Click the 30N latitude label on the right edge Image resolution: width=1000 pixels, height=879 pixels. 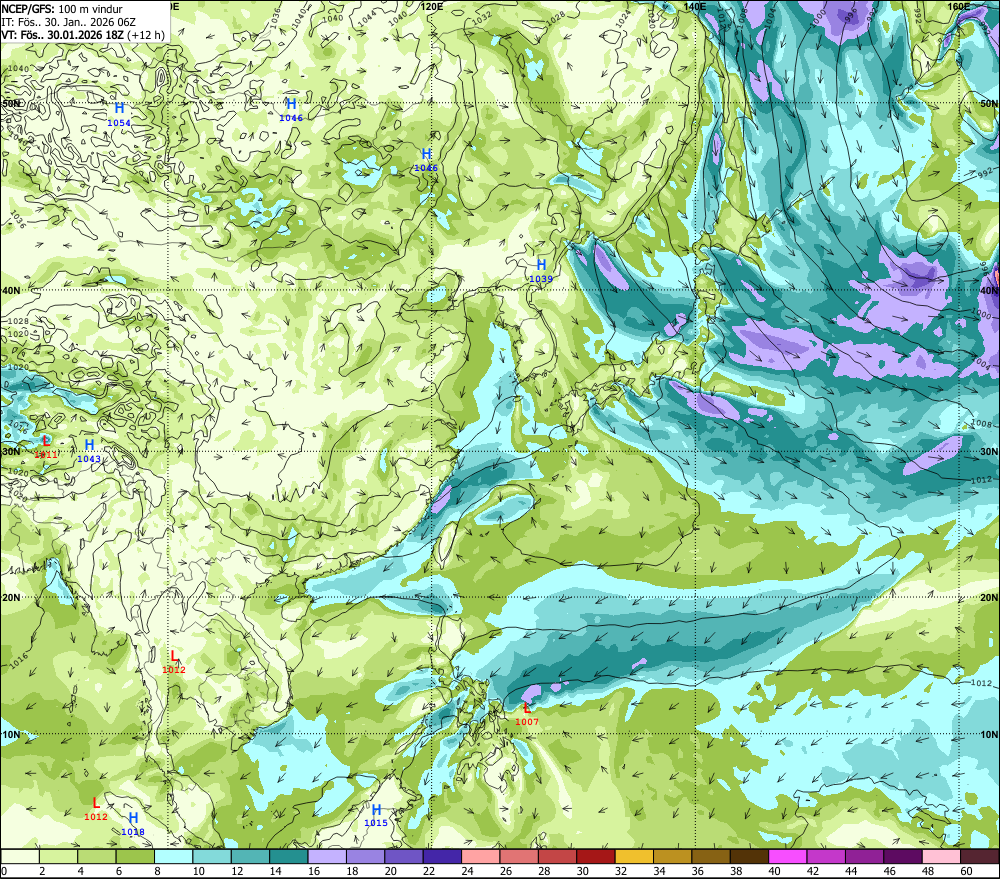(x=989, y=452)
